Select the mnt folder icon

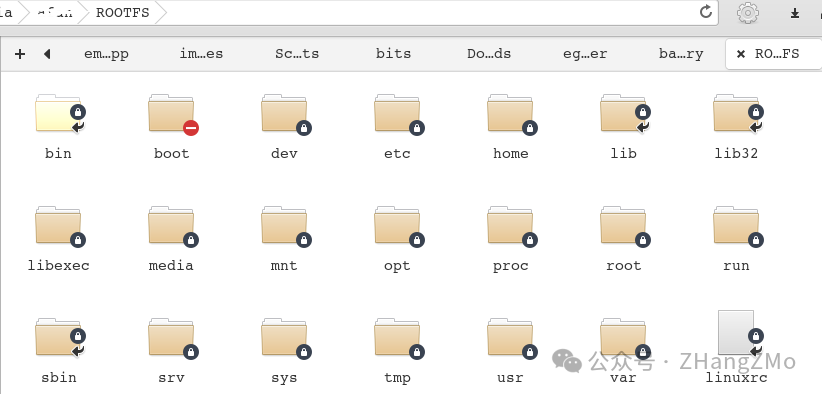[x=285, y=225]
